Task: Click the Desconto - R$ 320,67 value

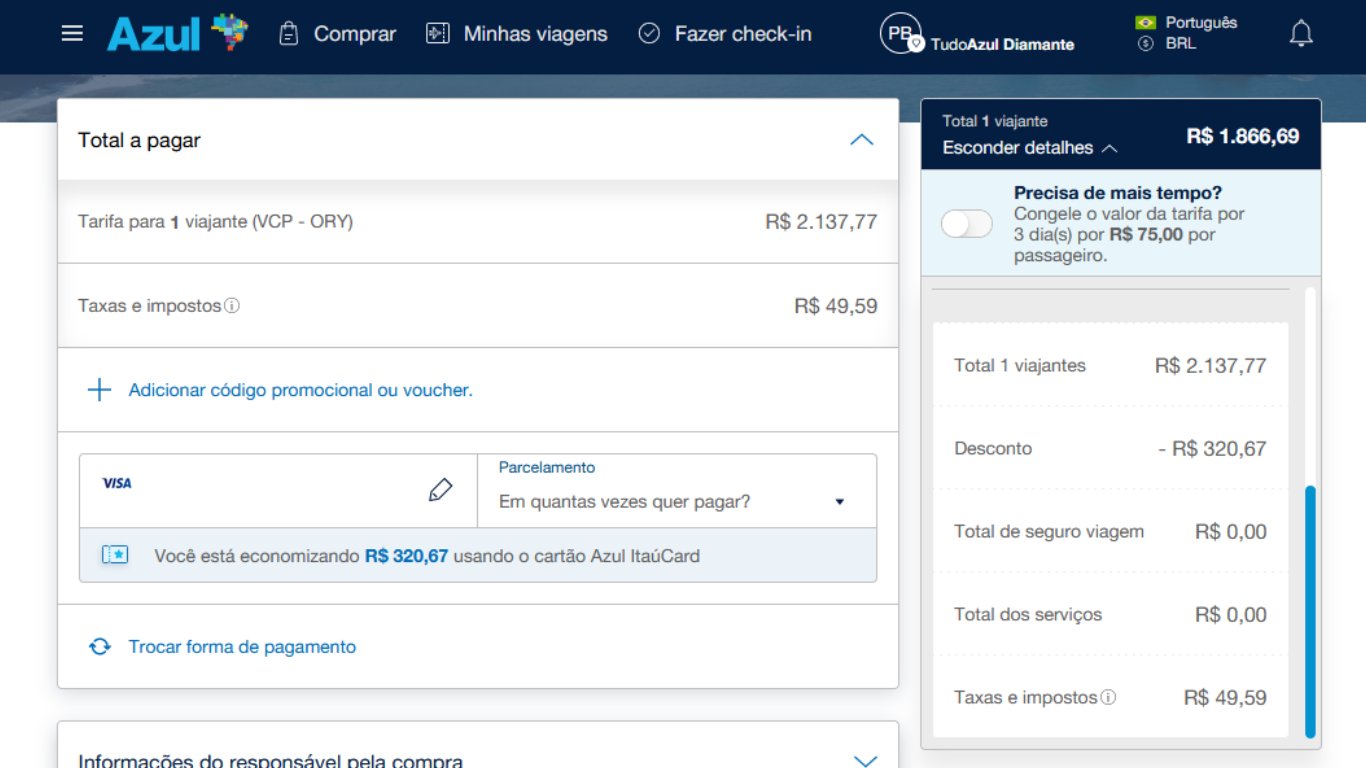Action: [1212, 449]
